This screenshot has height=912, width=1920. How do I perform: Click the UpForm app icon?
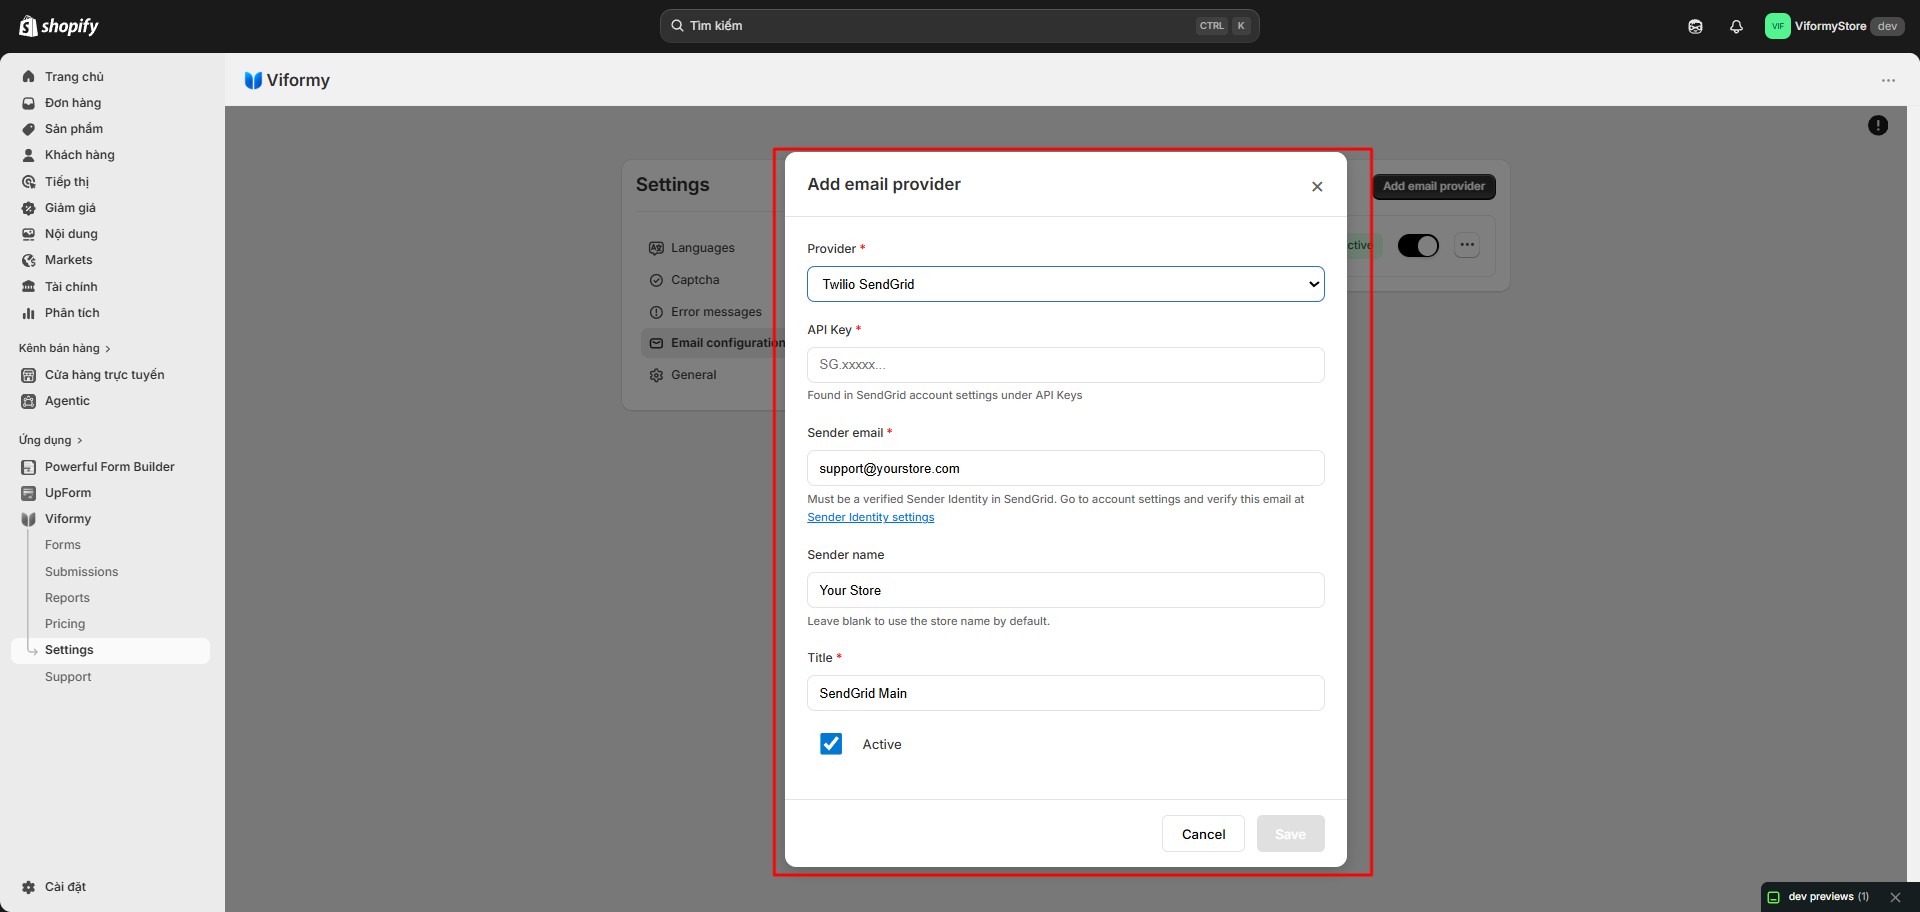[29, 493]
